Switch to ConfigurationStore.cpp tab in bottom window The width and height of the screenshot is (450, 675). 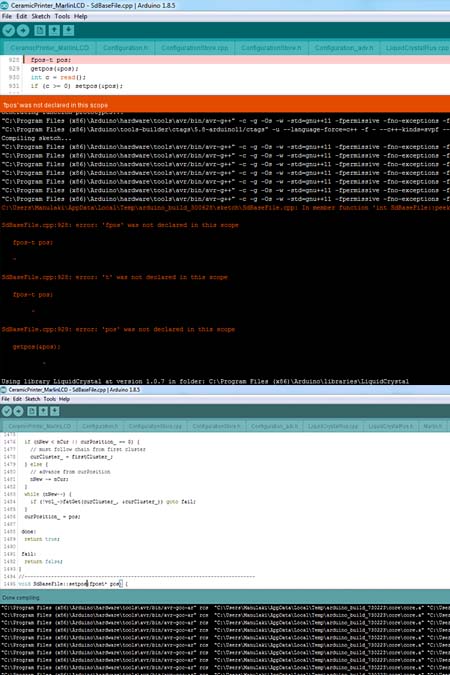coord(155,426)
